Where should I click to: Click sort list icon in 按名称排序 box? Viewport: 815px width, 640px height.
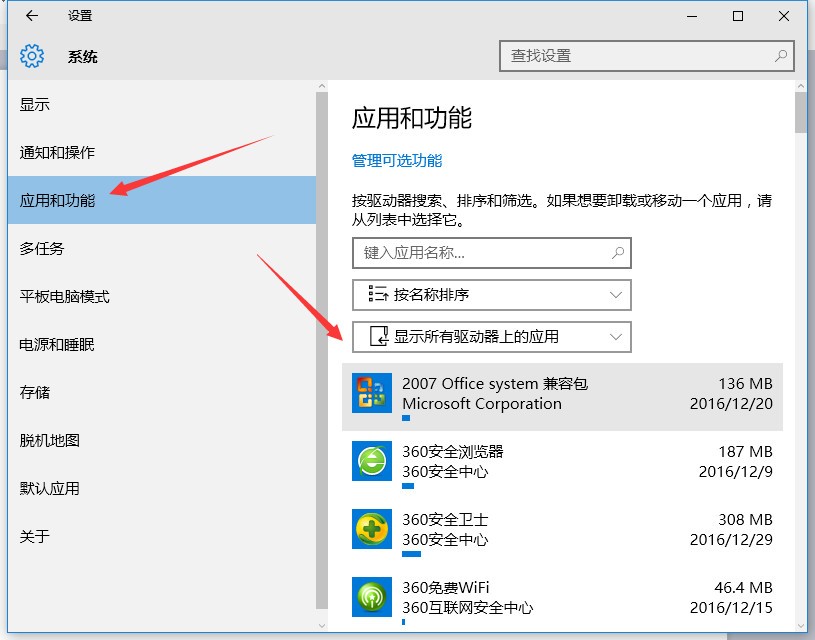click(x=378, y=294)
